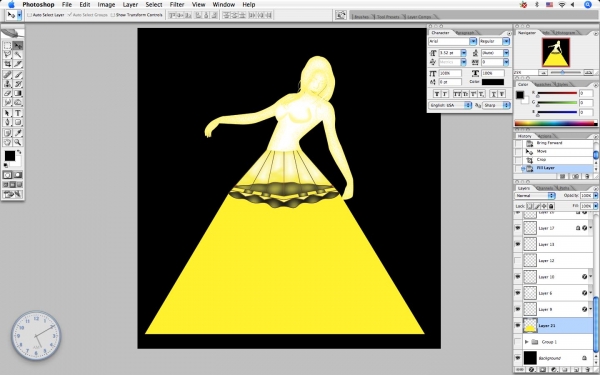Open the Arial font family dropdown
Image resolution: width=600 pixels, height=375 pixels.
(473, 41)
